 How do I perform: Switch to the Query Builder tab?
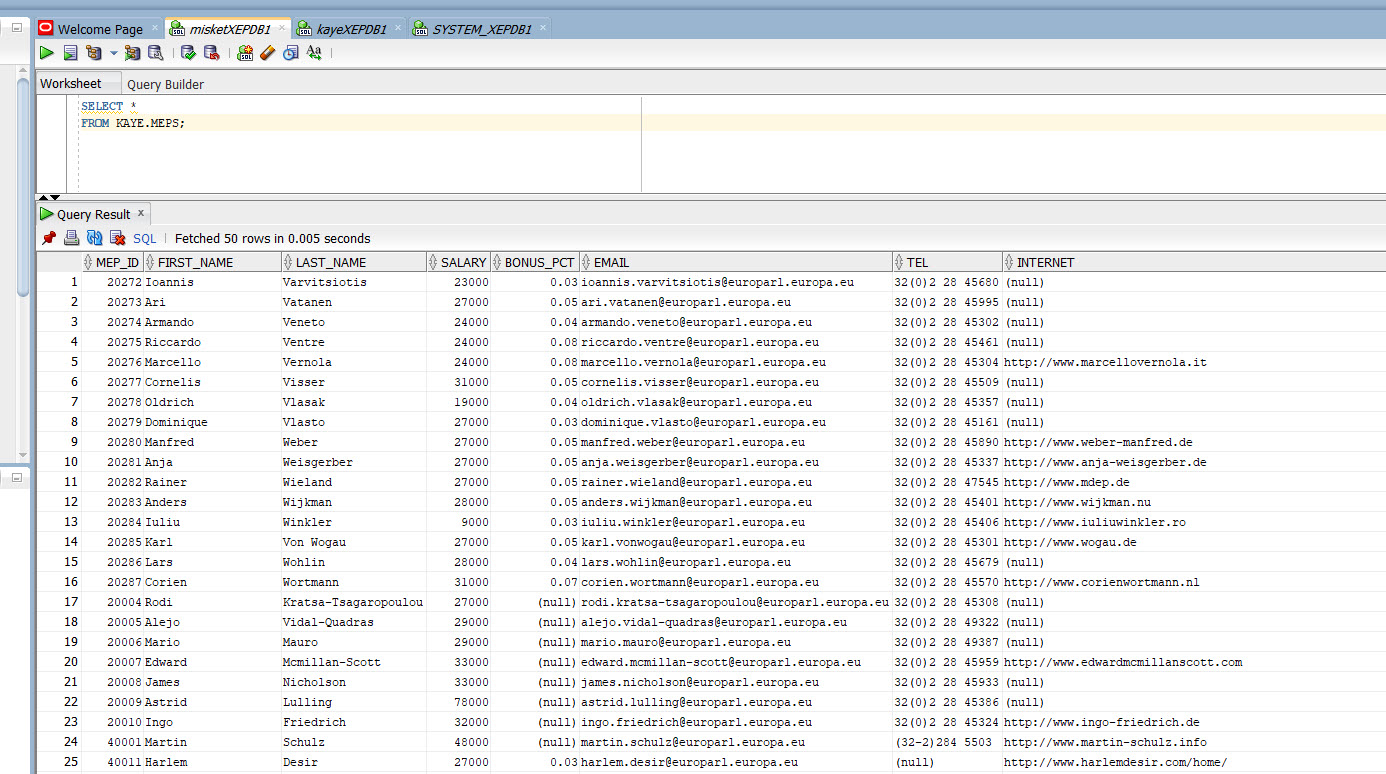[x=165, y=85]
